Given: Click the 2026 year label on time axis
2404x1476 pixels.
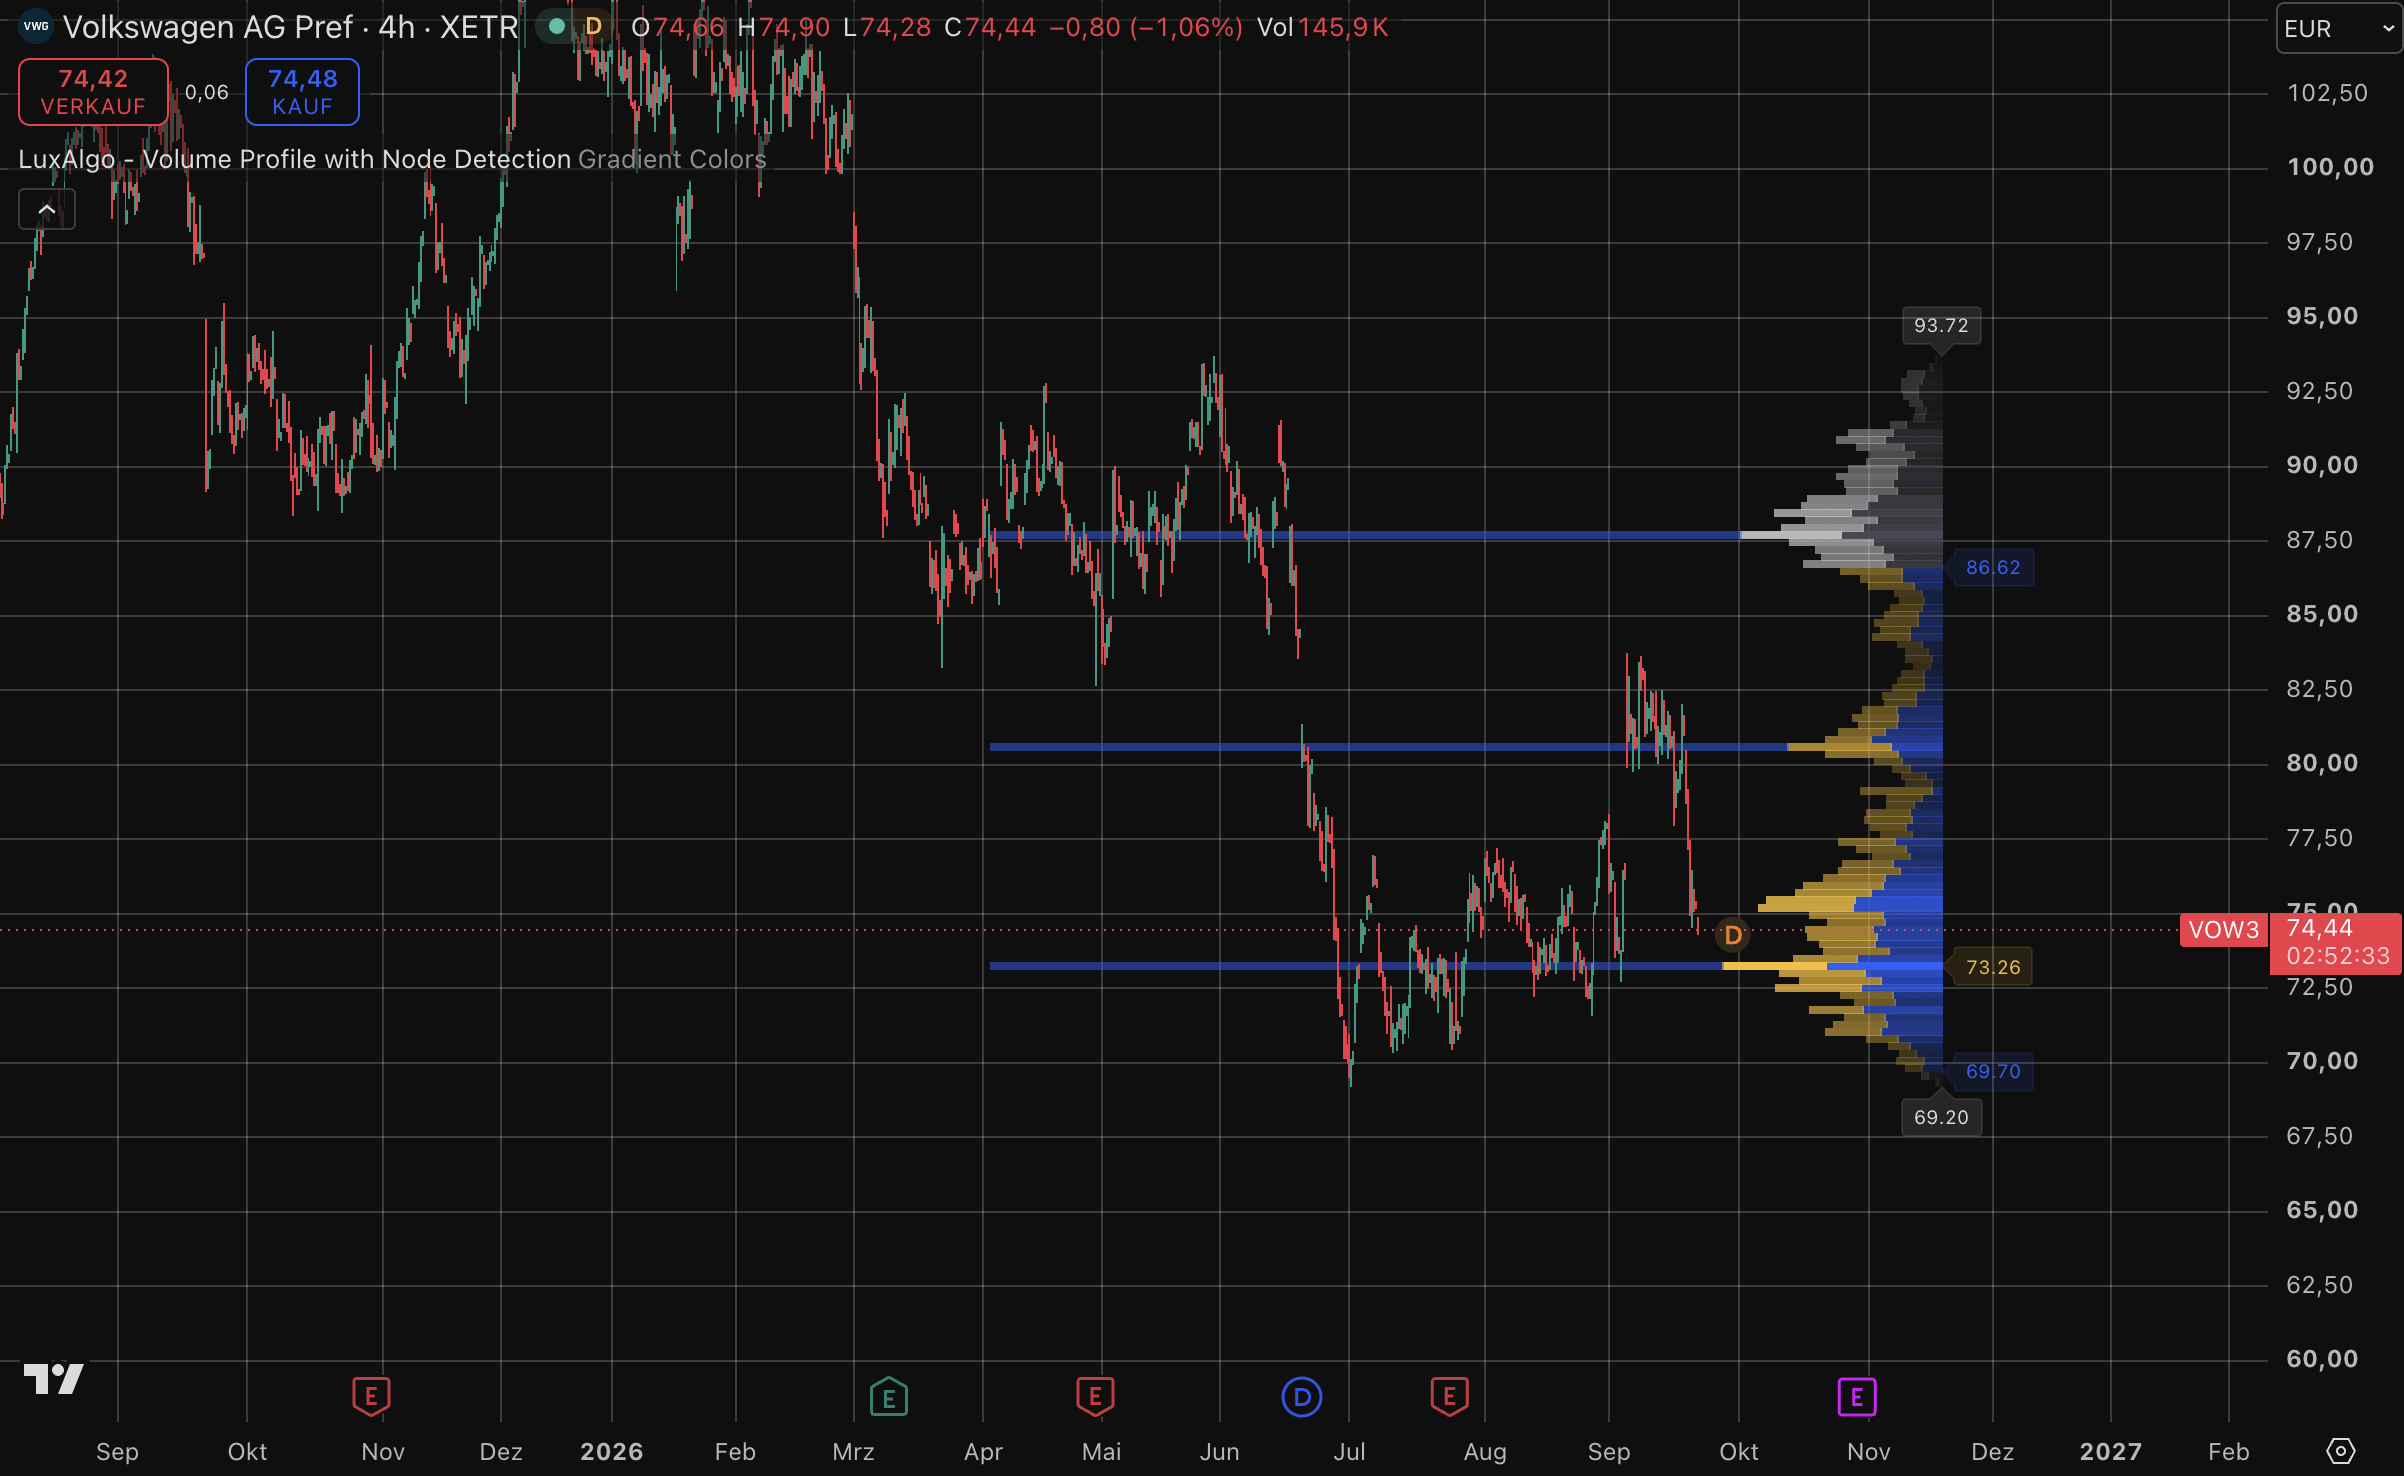Looking at the screenshot, I should click(612, 1451).
